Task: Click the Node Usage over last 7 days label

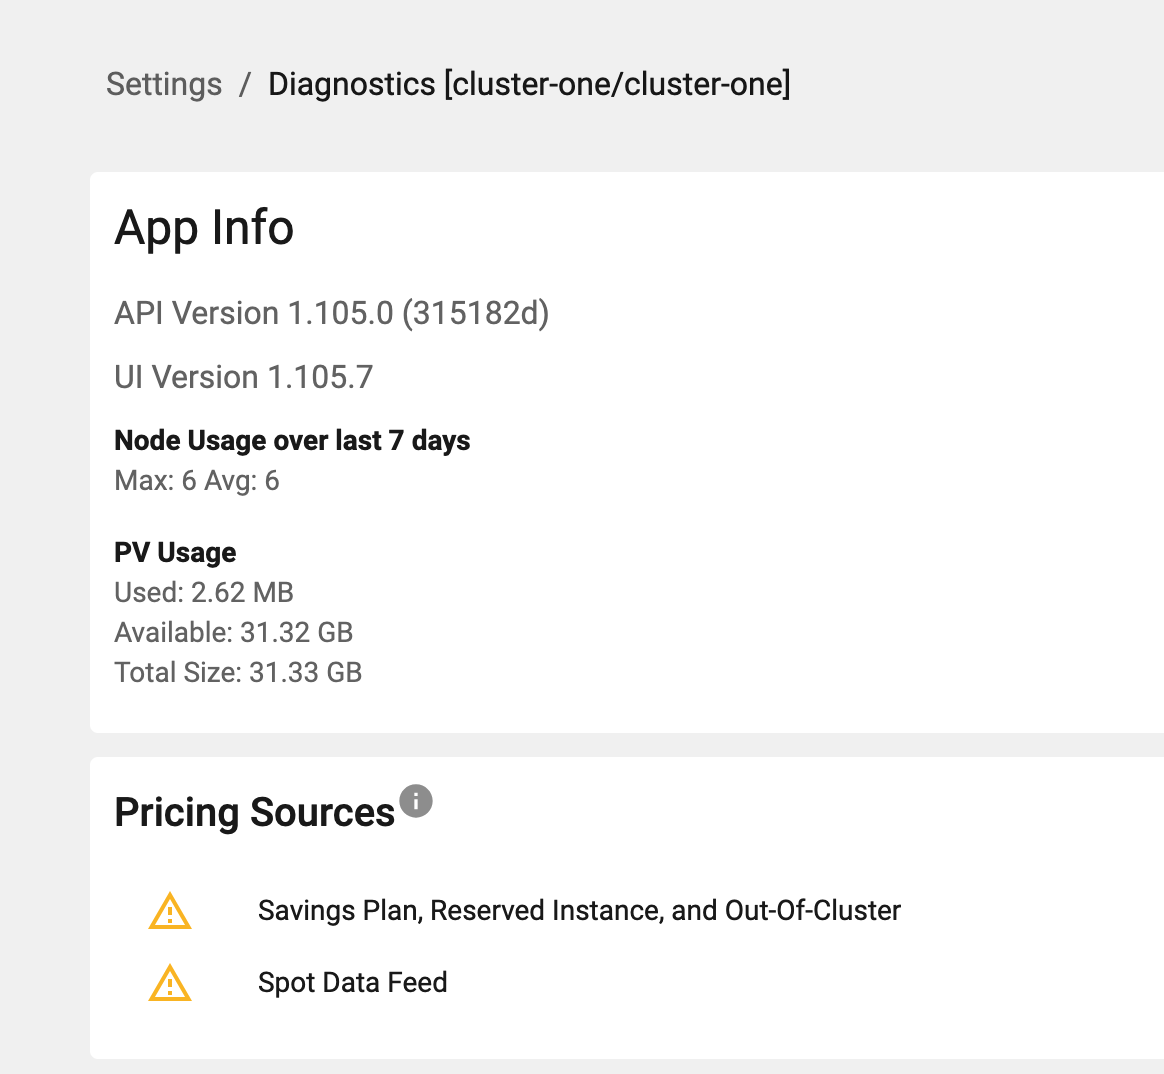Action: 292,440
